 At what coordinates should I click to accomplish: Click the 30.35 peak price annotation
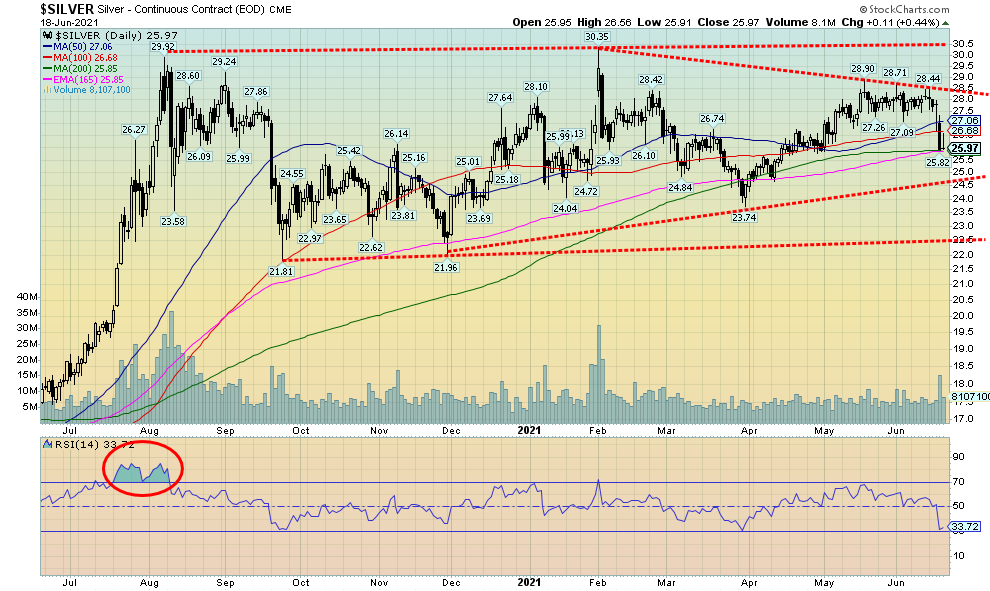click(x=598, y=36)
